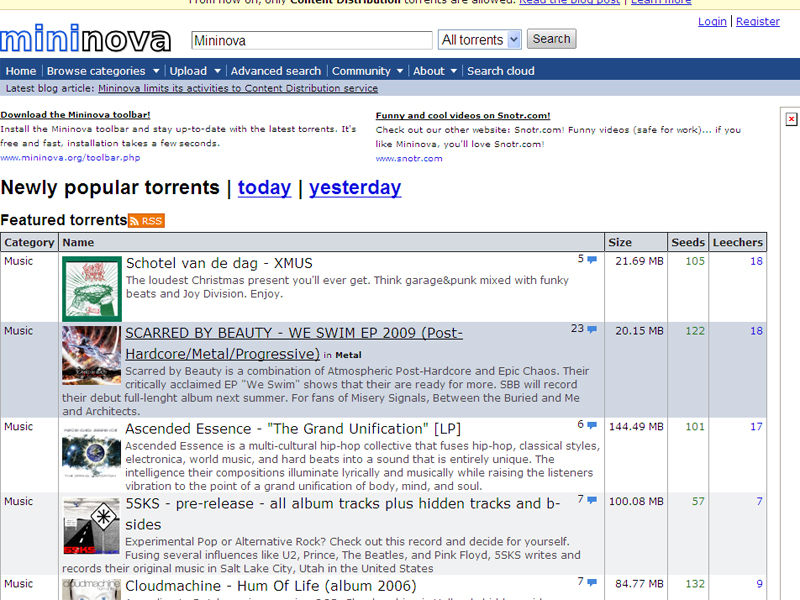Screen dimensions: 800x600
Task: Go to Home in navigation bar
Action: tap(21, 71)
